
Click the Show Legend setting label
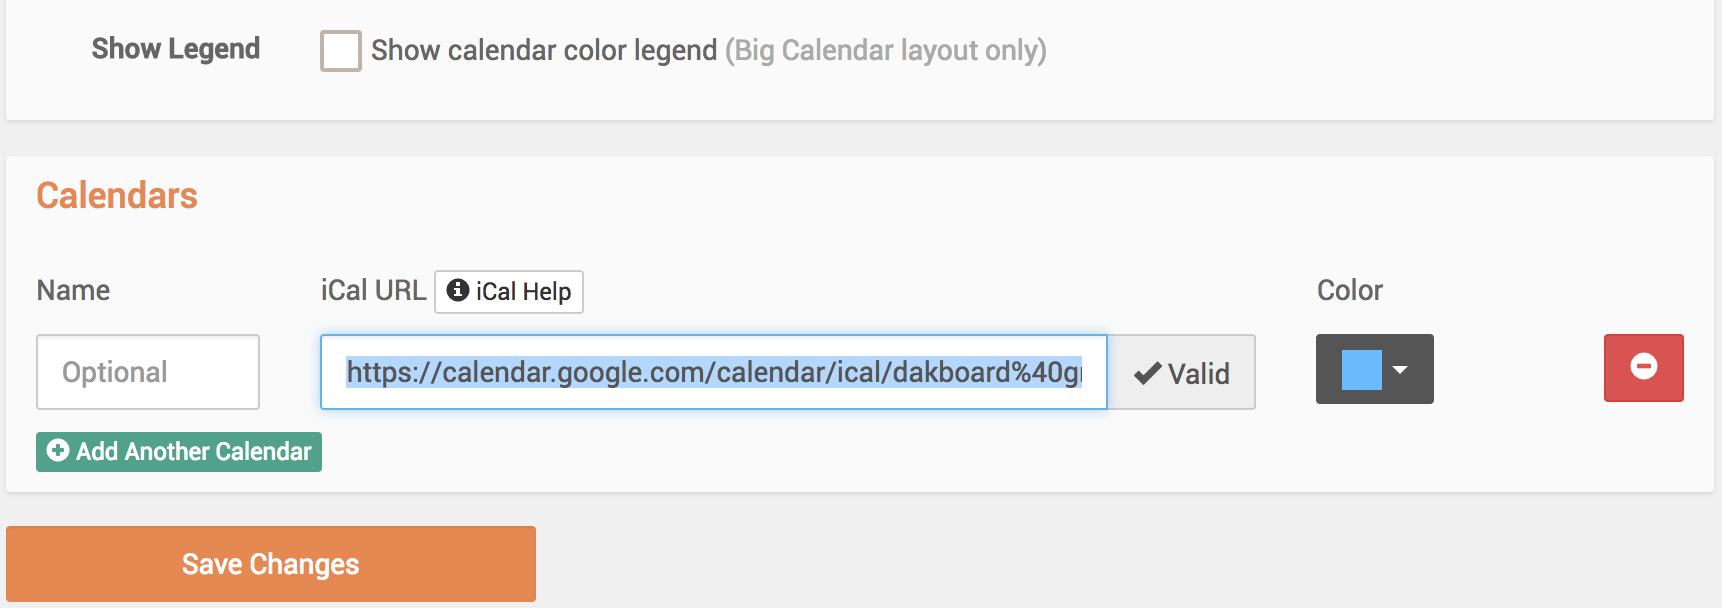click(x=176, y=49)
